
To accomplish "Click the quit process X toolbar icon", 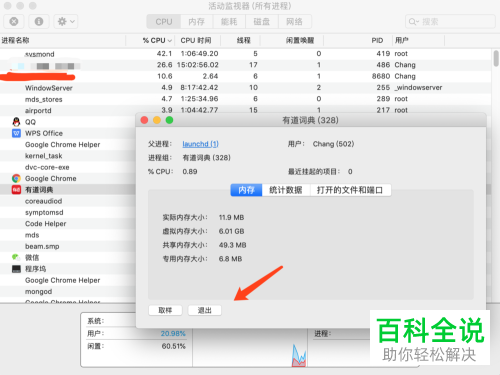I will (x=14, y=22).
